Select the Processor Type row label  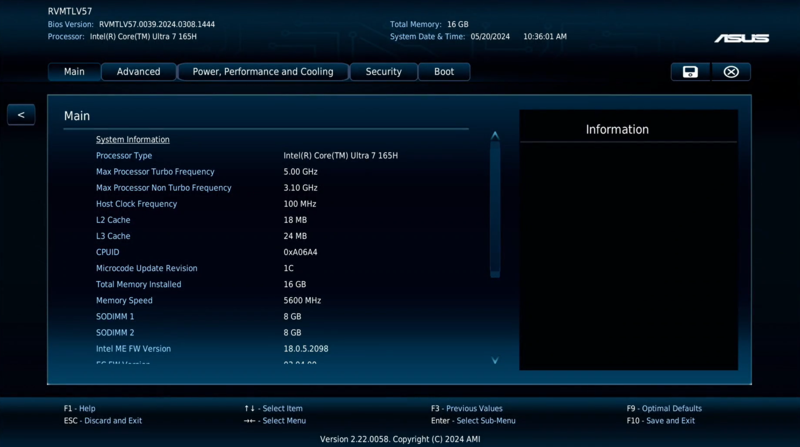click(124, 156)
